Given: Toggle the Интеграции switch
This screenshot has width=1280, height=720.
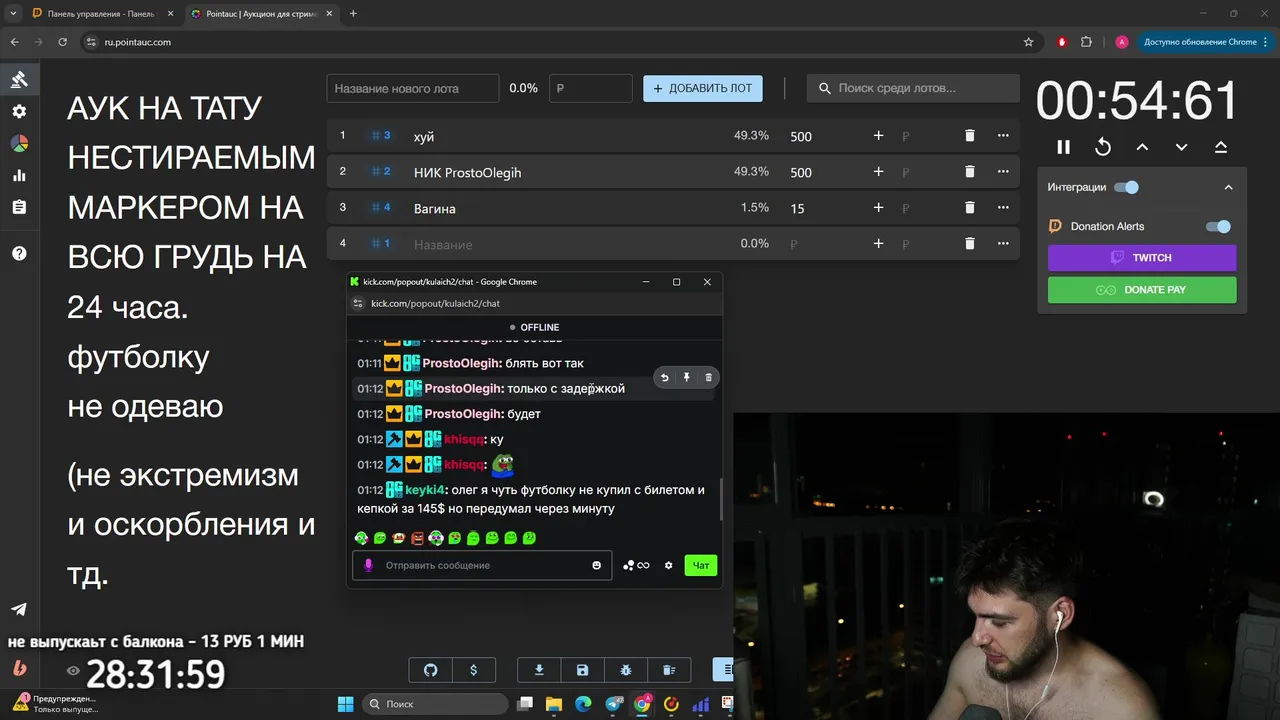Looking at the screenshot, I should [1127, 187].
